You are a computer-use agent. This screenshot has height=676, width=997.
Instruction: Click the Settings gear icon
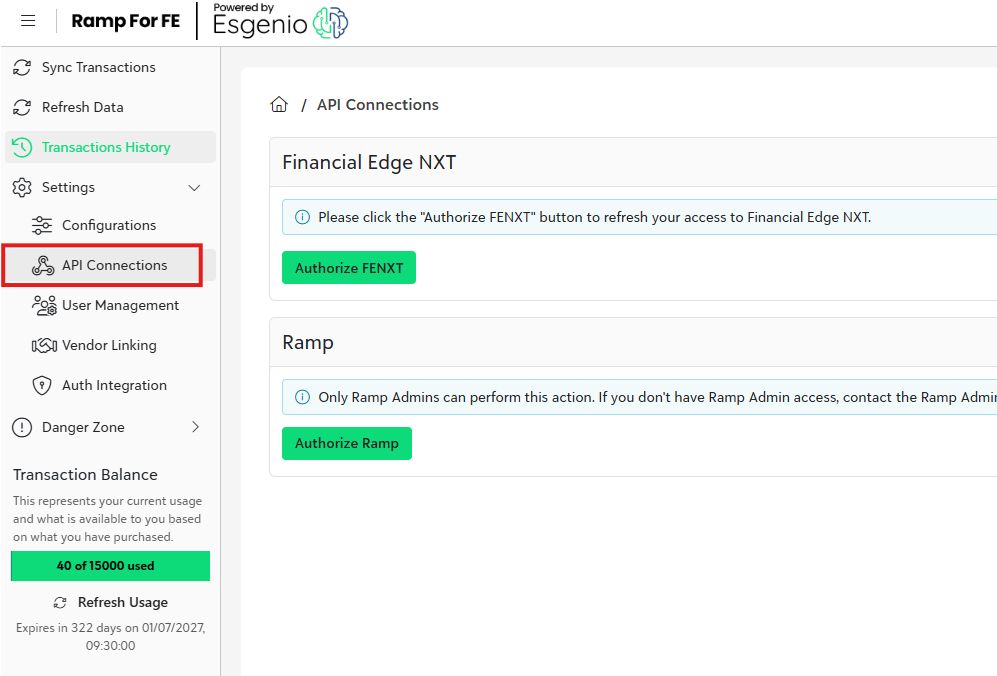click(x=22, y=188)
